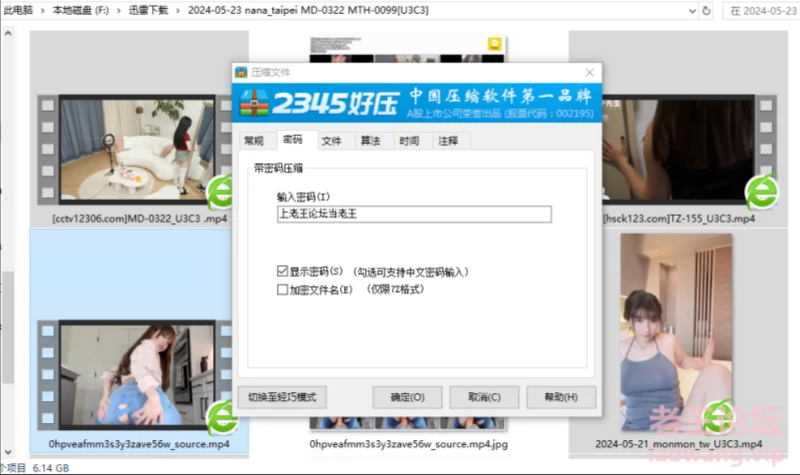The height and width of the screenshot is (475, 800).
Task: Expand breadcrumb arrow after 本地磁盘 (F:)
Action: (118, 10)
